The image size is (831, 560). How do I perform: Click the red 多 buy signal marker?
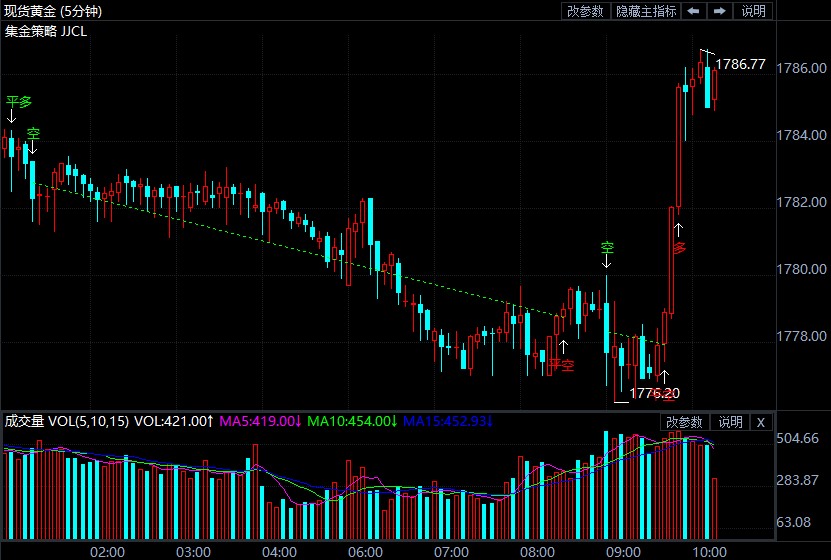pyautogui.click(x=679, y=247)
